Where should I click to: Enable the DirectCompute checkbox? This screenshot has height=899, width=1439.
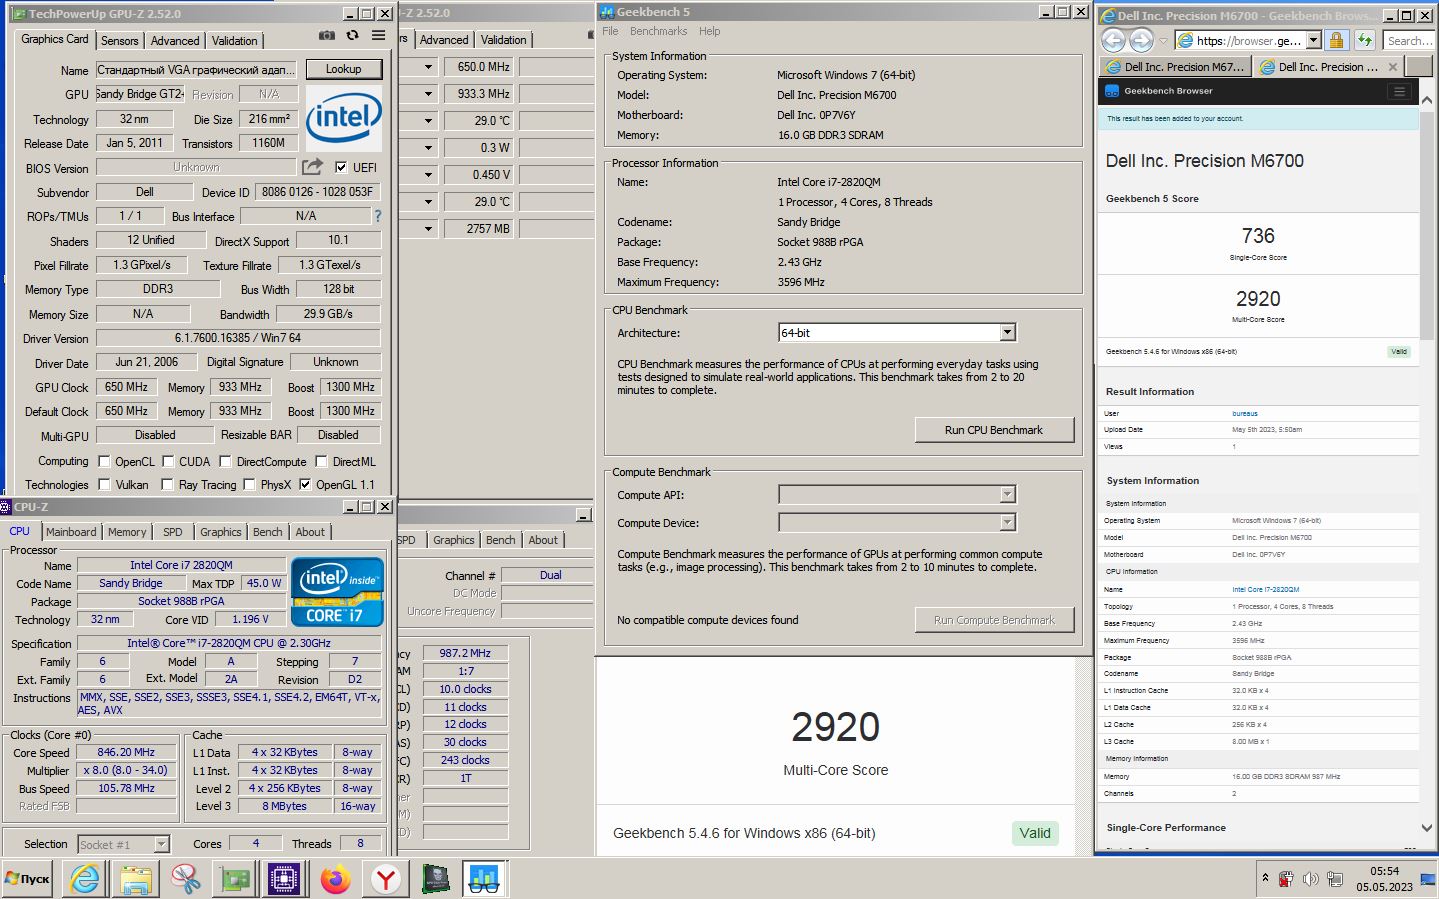coord(226,461)
